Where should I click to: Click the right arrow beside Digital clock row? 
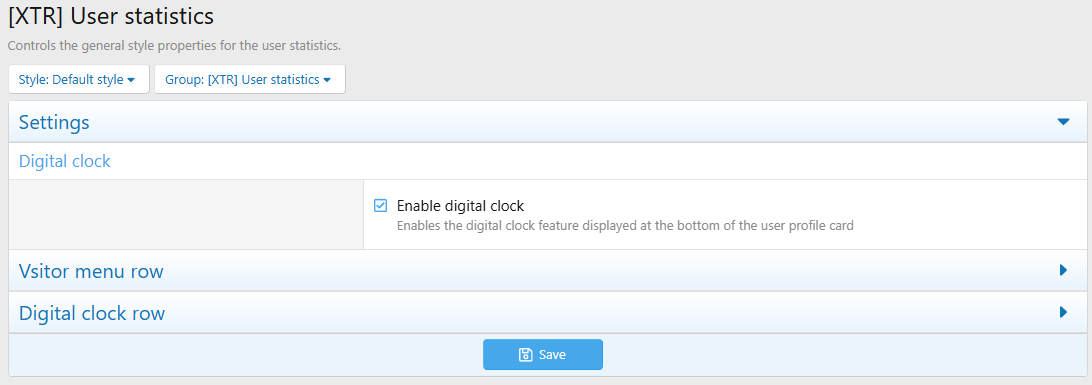click(1063, 312)
